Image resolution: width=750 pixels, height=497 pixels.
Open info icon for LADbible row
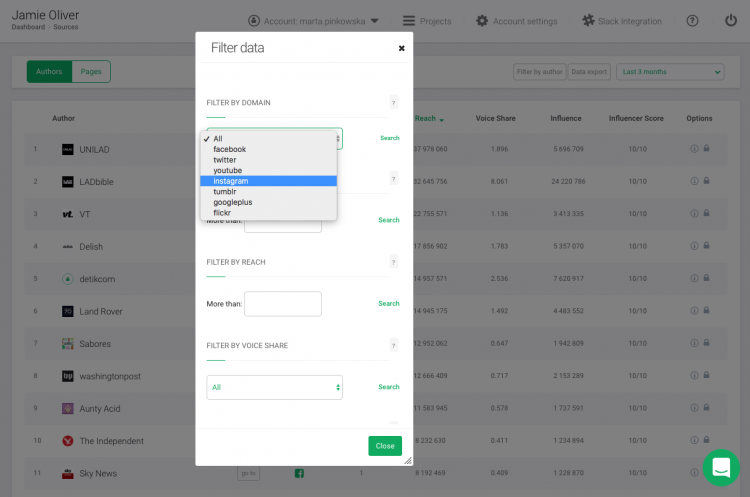(694, 181)
